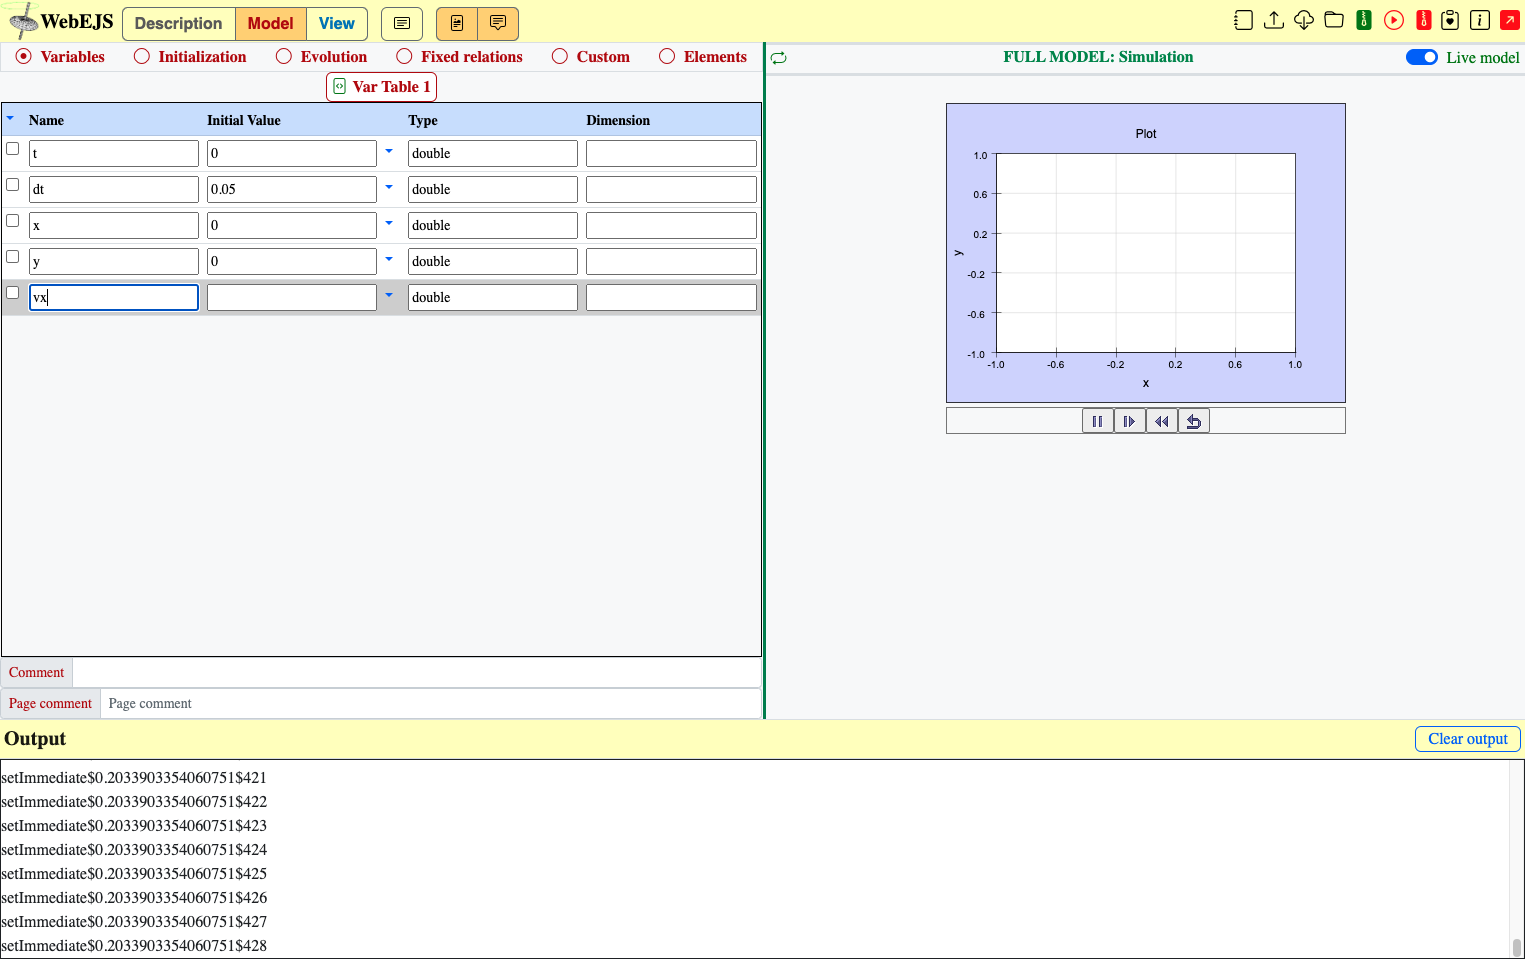Click the red arrow icon at top right

click(1510, 20)
